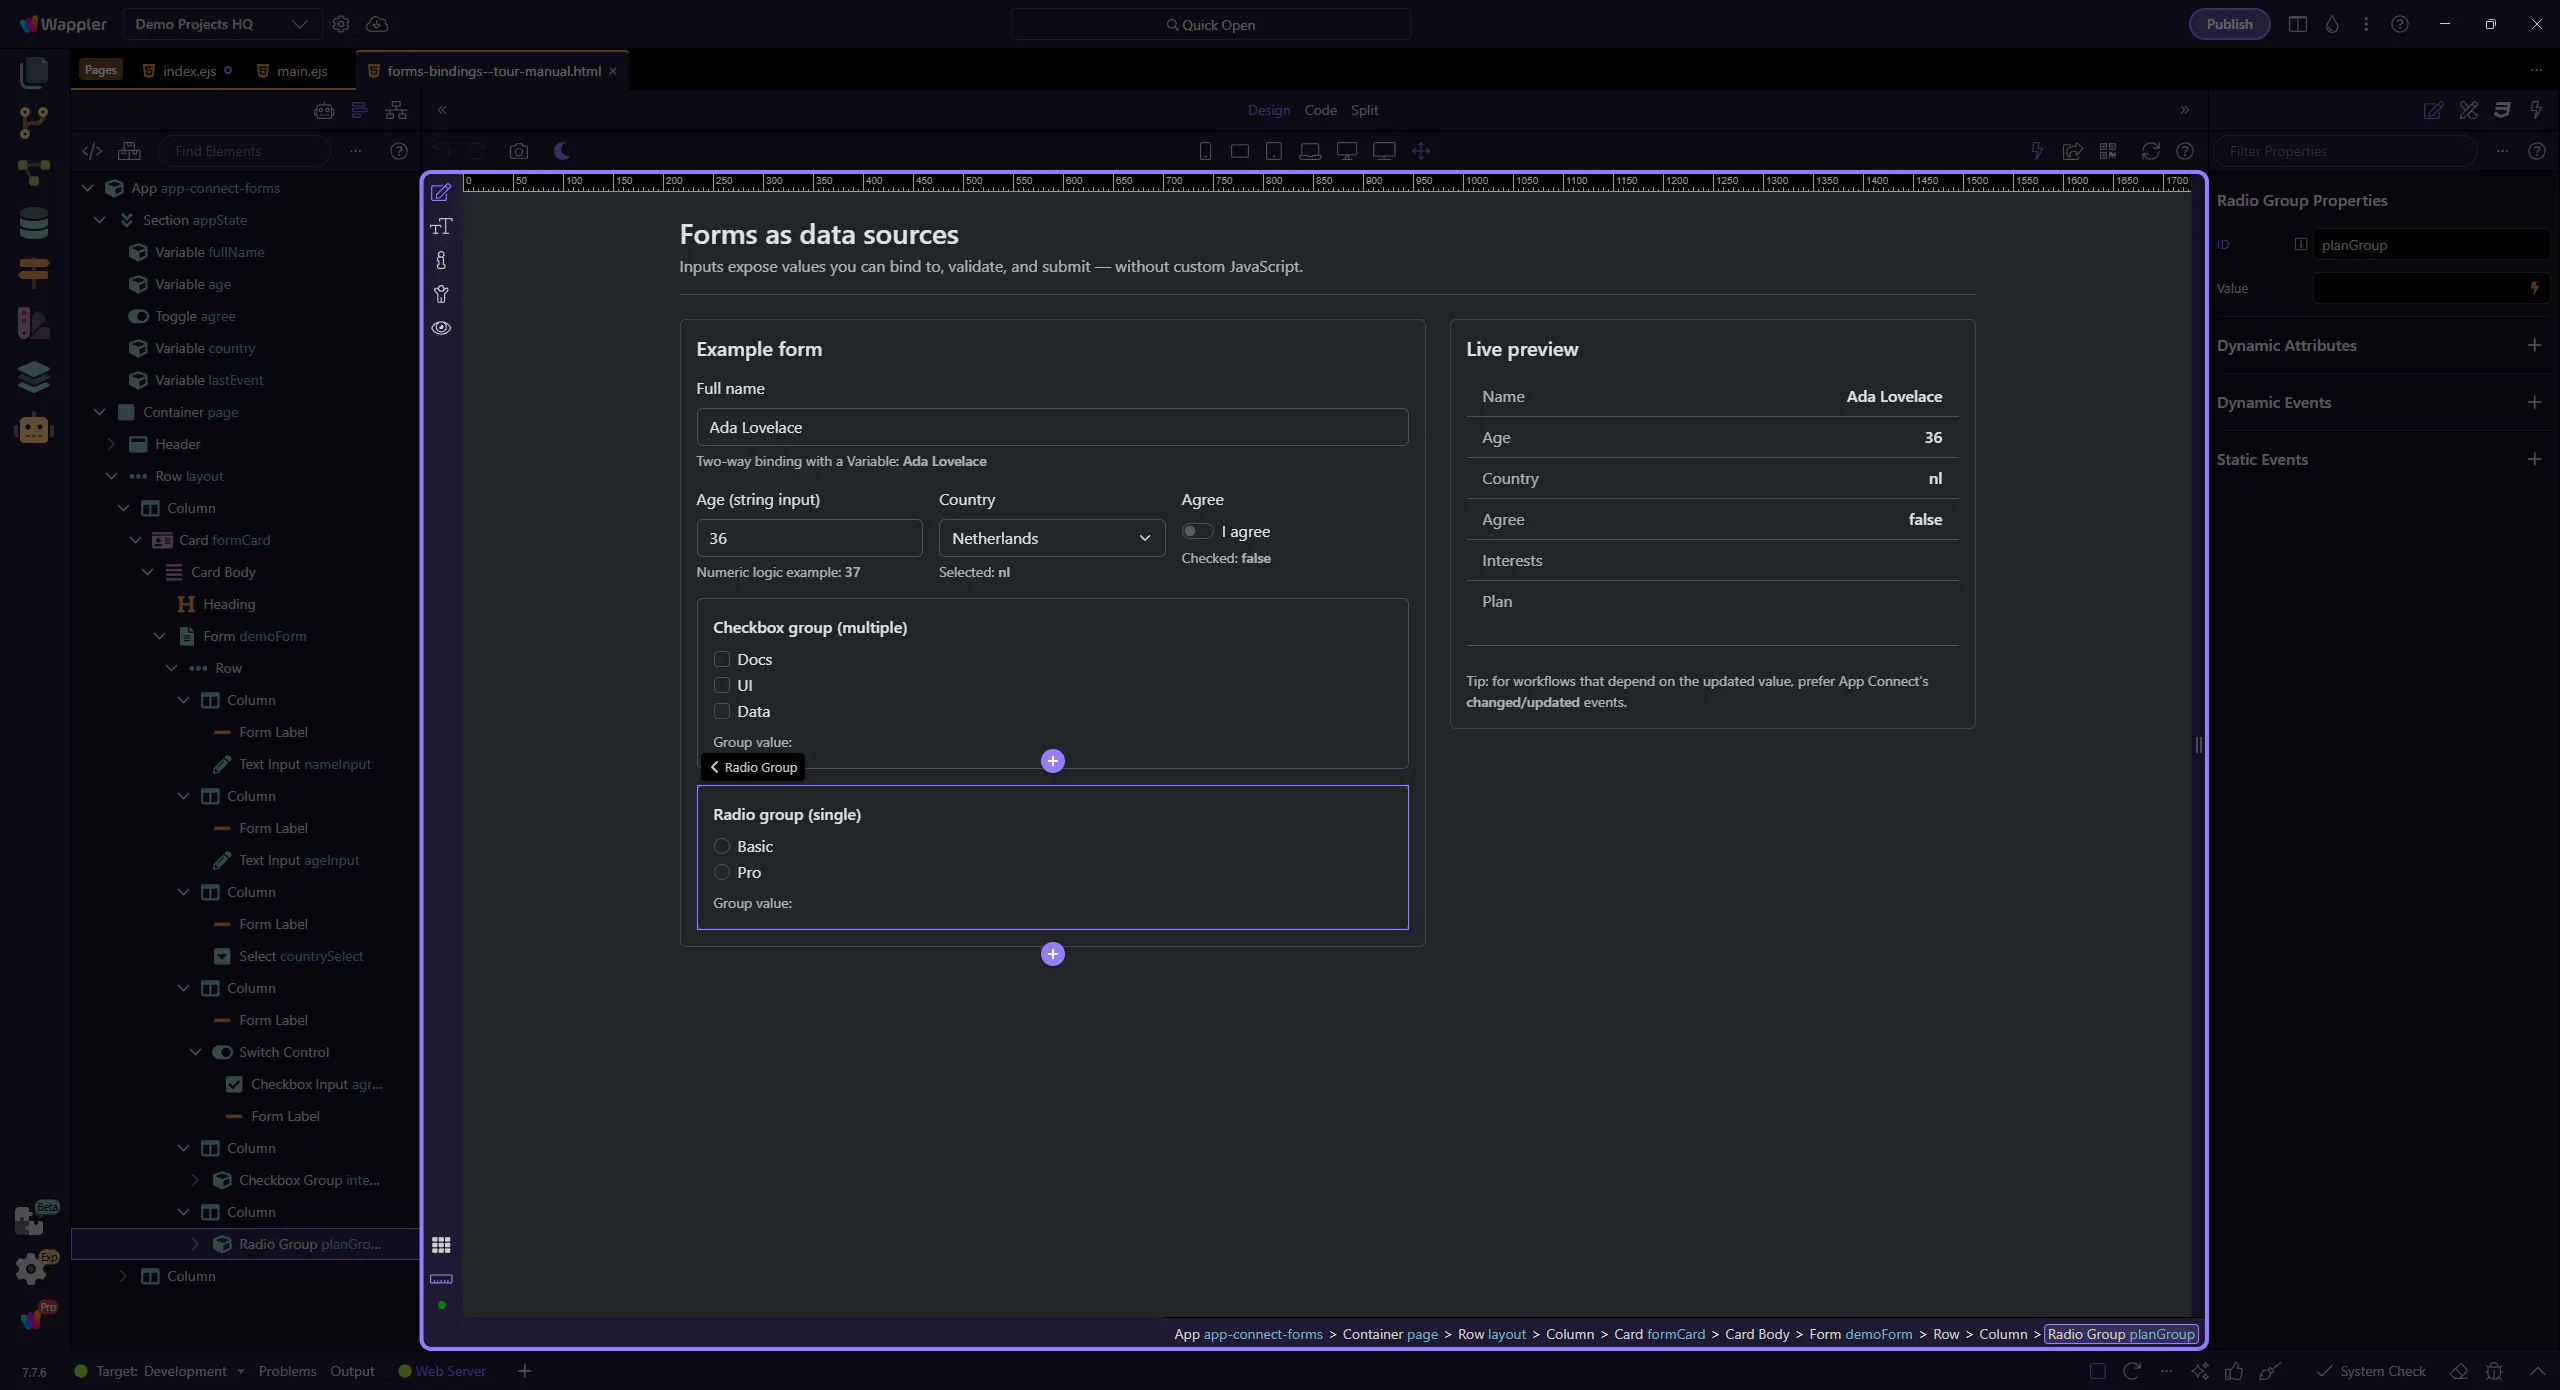
Task: Collapse the Card formCard tree node
Action: pyautogui.click(x=135, y=540)
